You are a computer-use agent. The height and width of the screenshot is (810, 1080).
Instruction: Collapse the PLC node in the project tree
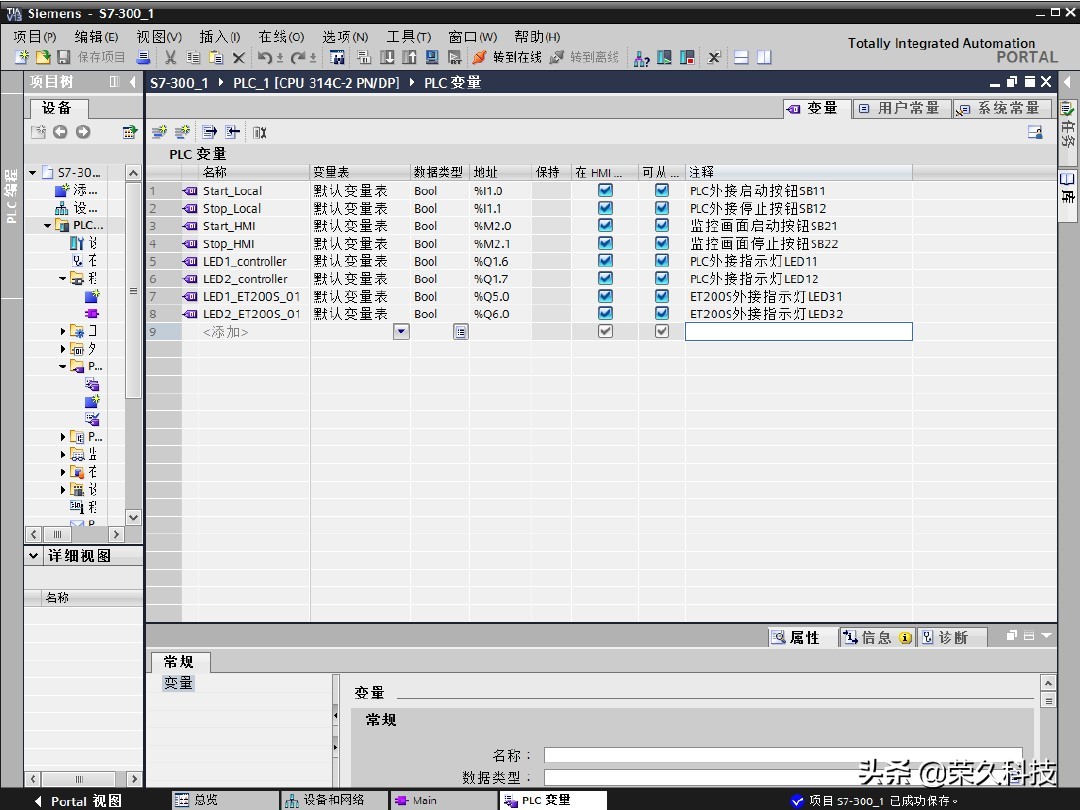(47, 225)
